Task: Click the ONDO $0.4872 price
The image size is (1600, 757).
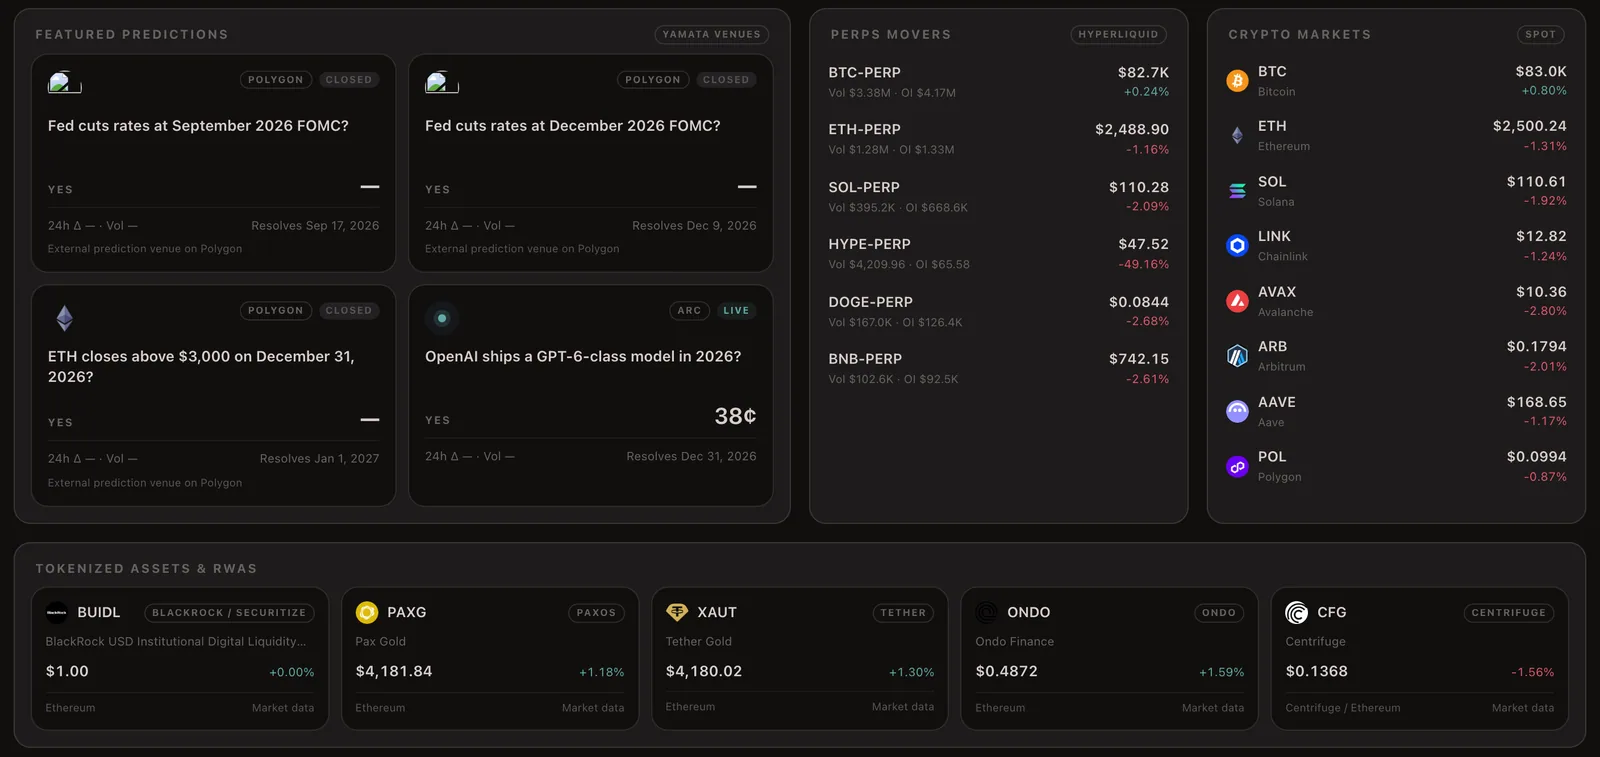Action: 1007,672
